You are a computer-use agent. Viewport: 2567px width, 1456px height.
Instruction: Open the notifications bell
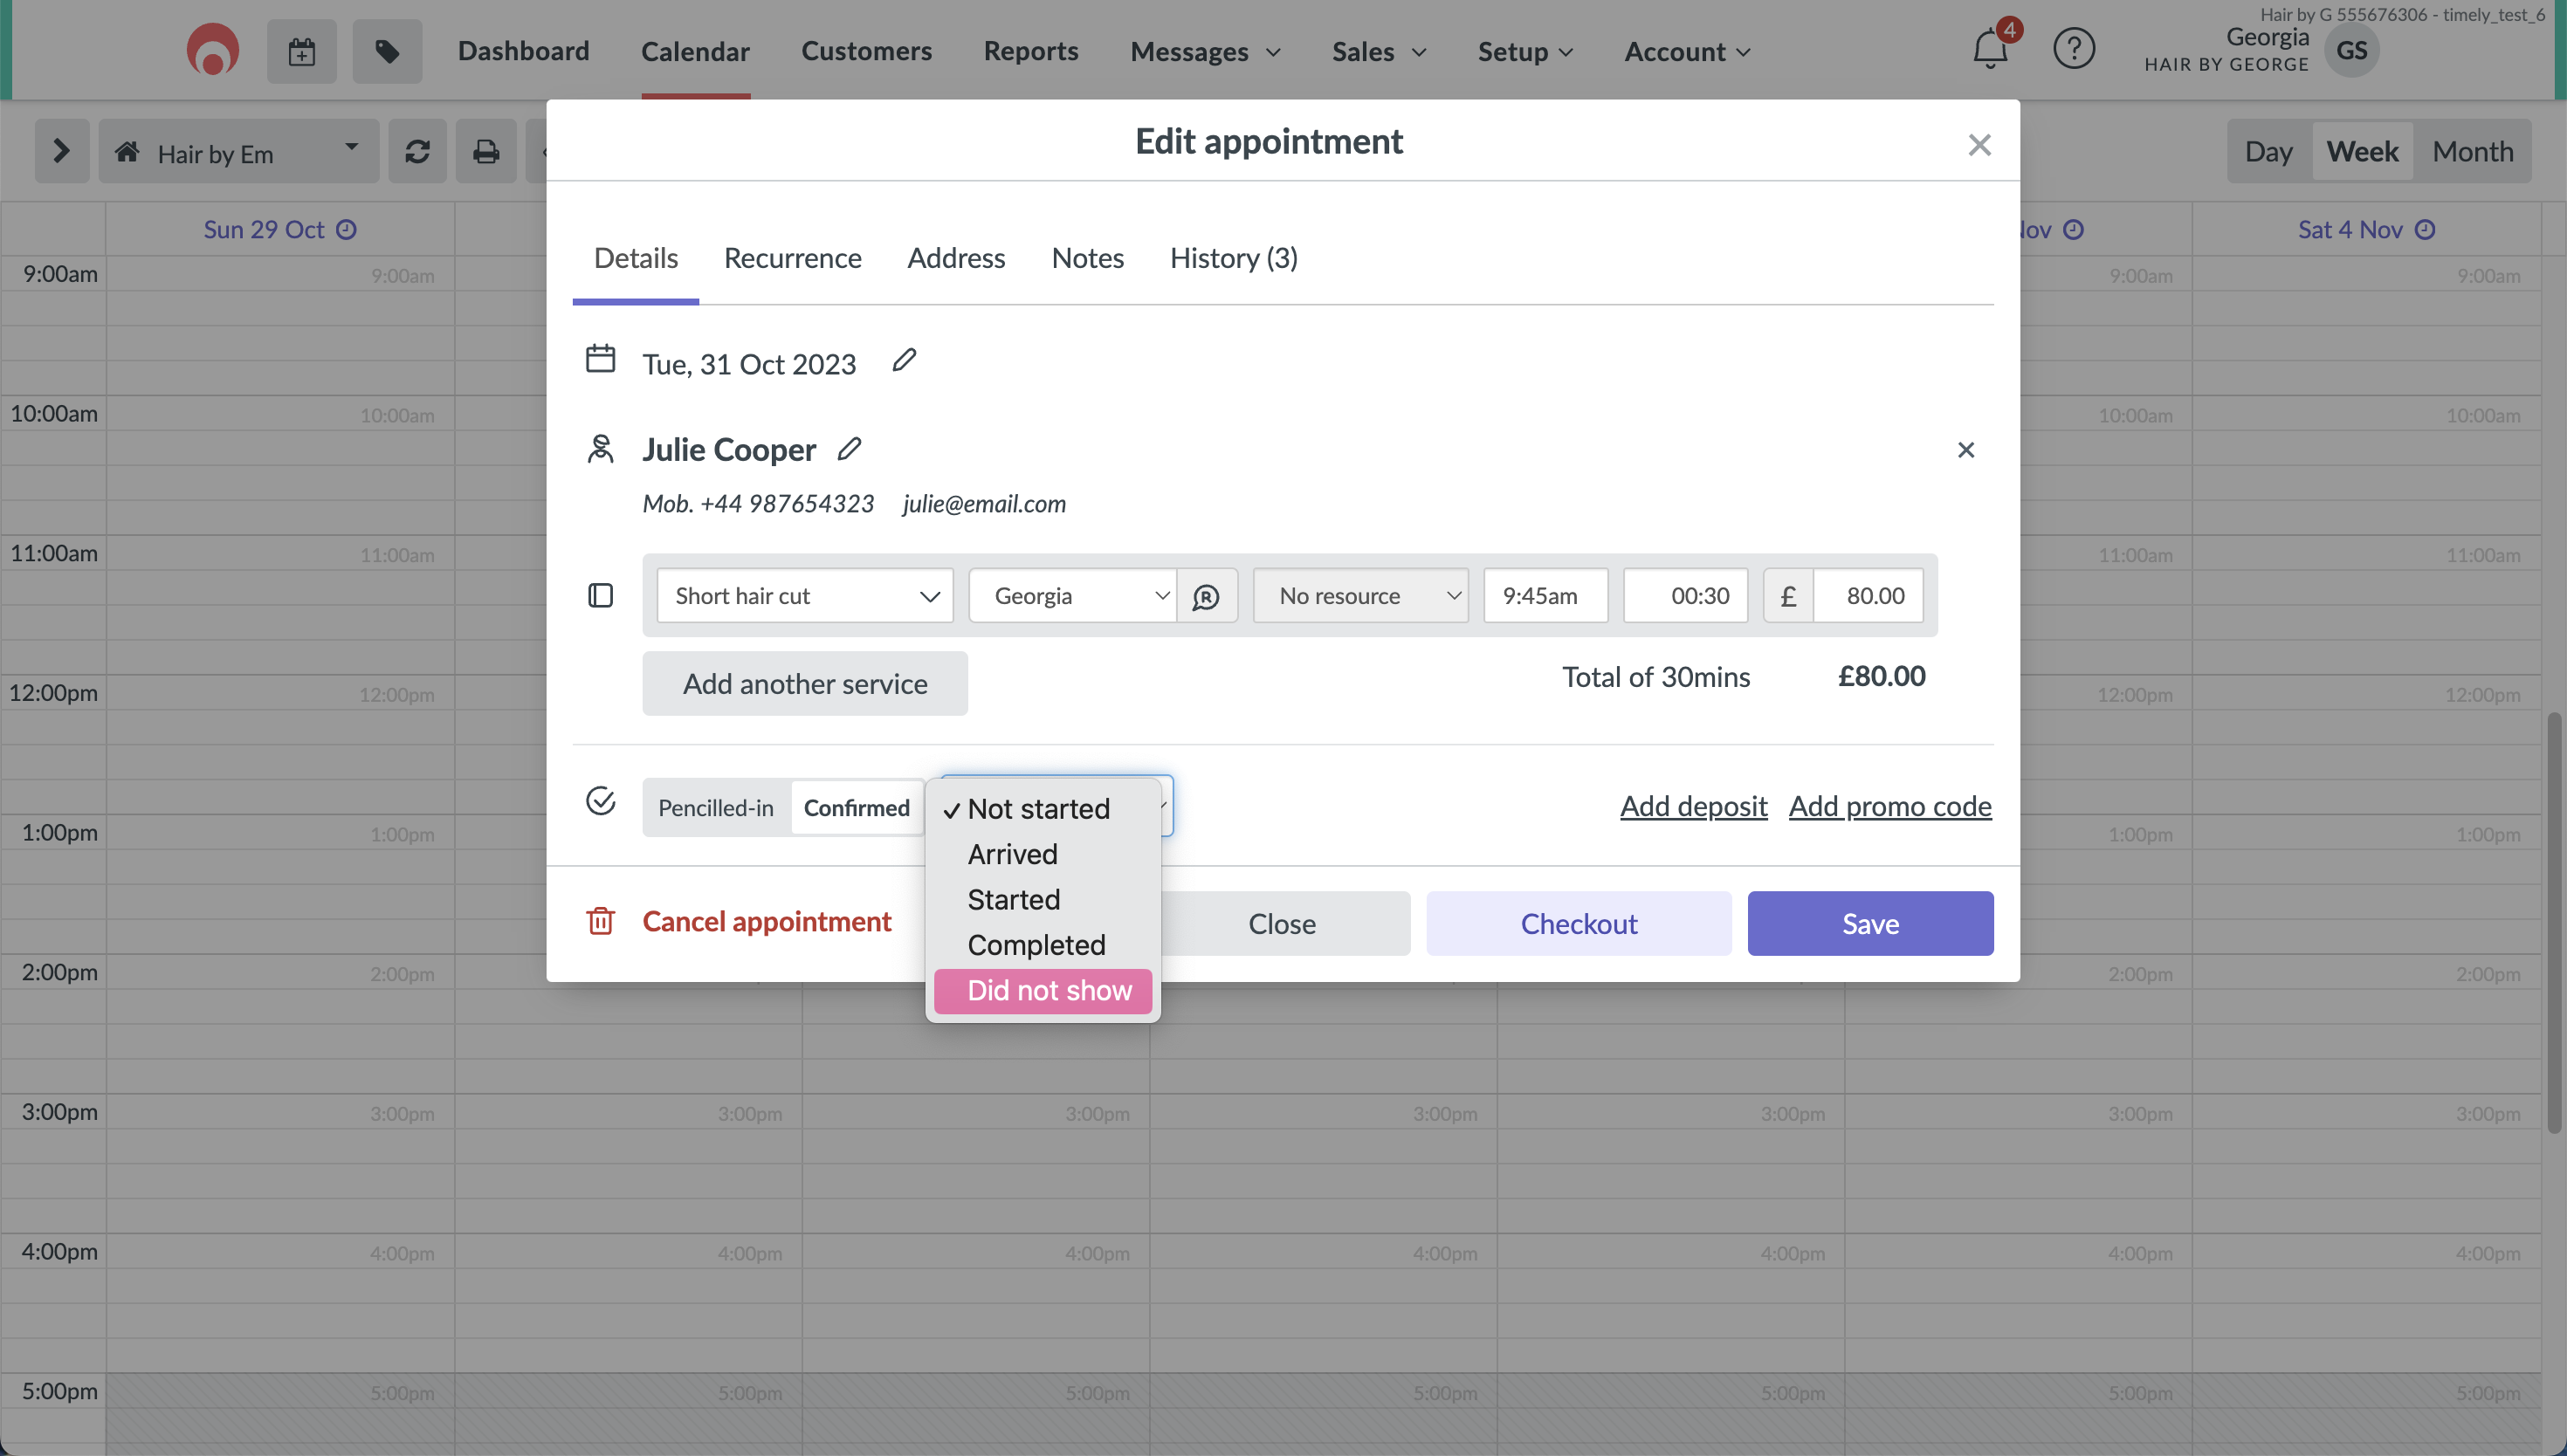[x=1990, y=49]
